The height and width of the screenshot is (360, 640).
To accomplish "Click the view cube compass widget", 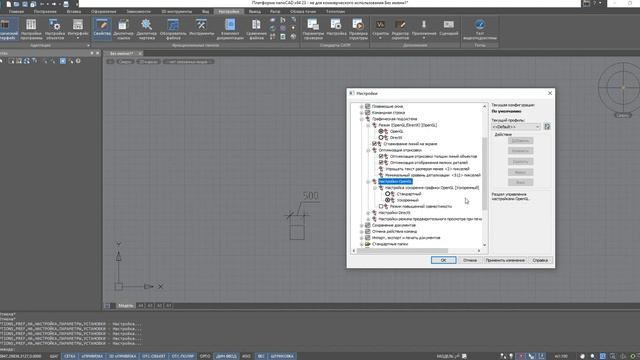I will pos(622,88).
